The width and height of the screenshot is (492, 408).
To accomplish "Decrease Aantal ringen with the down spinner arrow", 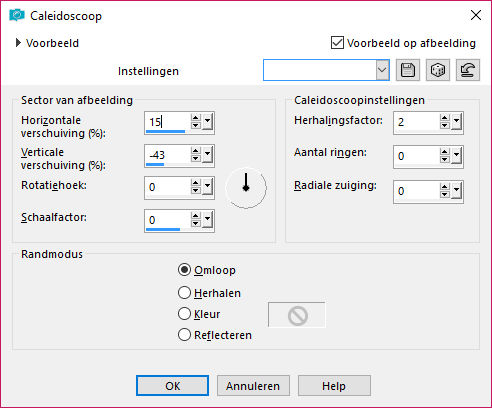I will pyautogui.click(x=444, y=160).
